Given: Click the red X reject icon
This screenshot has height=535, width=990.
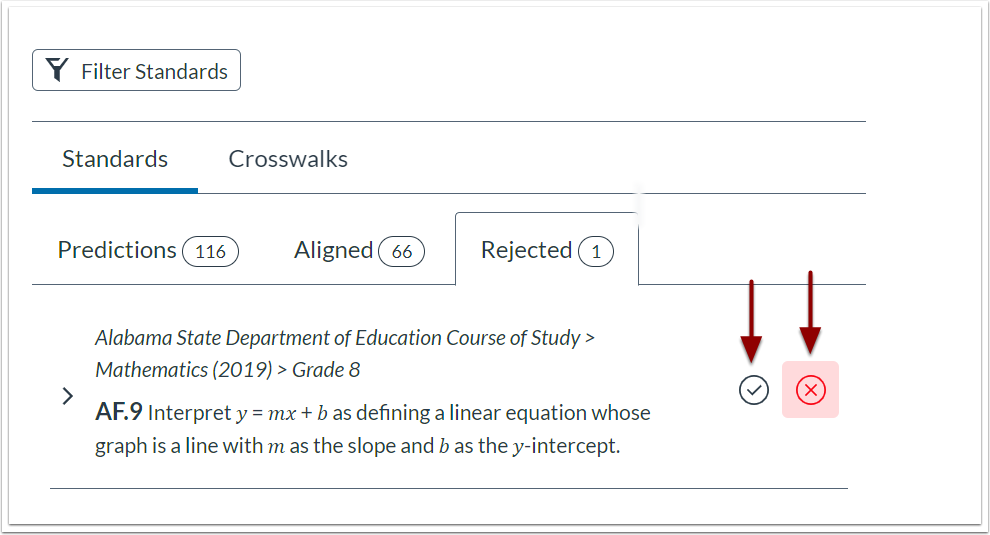Looking at the screenshot, I should click(x=811, y=390).
